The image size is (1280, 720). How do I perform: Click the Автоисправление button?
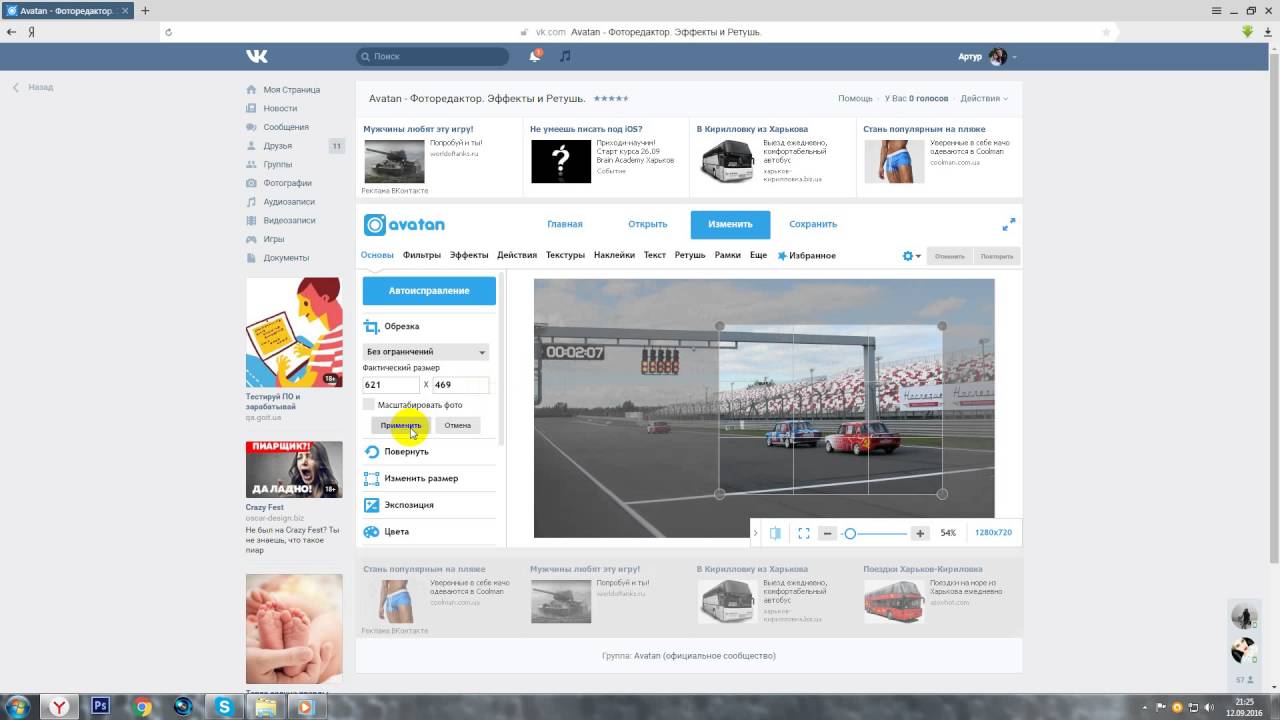click(429, 291)
